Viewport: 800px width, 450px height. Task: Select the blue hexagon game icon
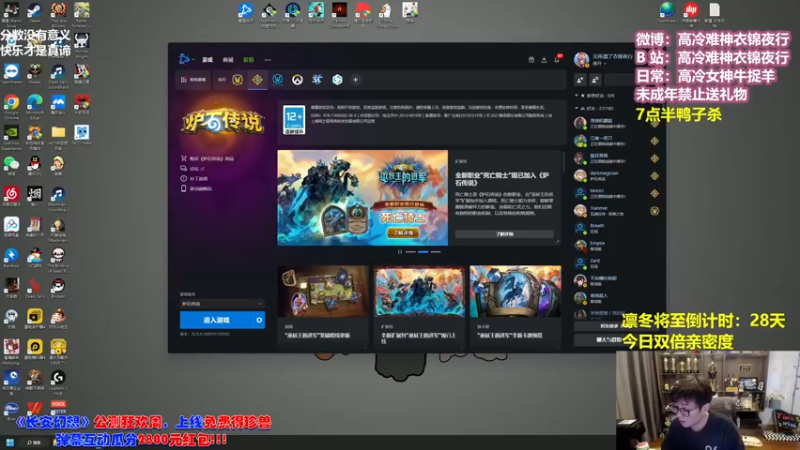click(x=337, y=80)
